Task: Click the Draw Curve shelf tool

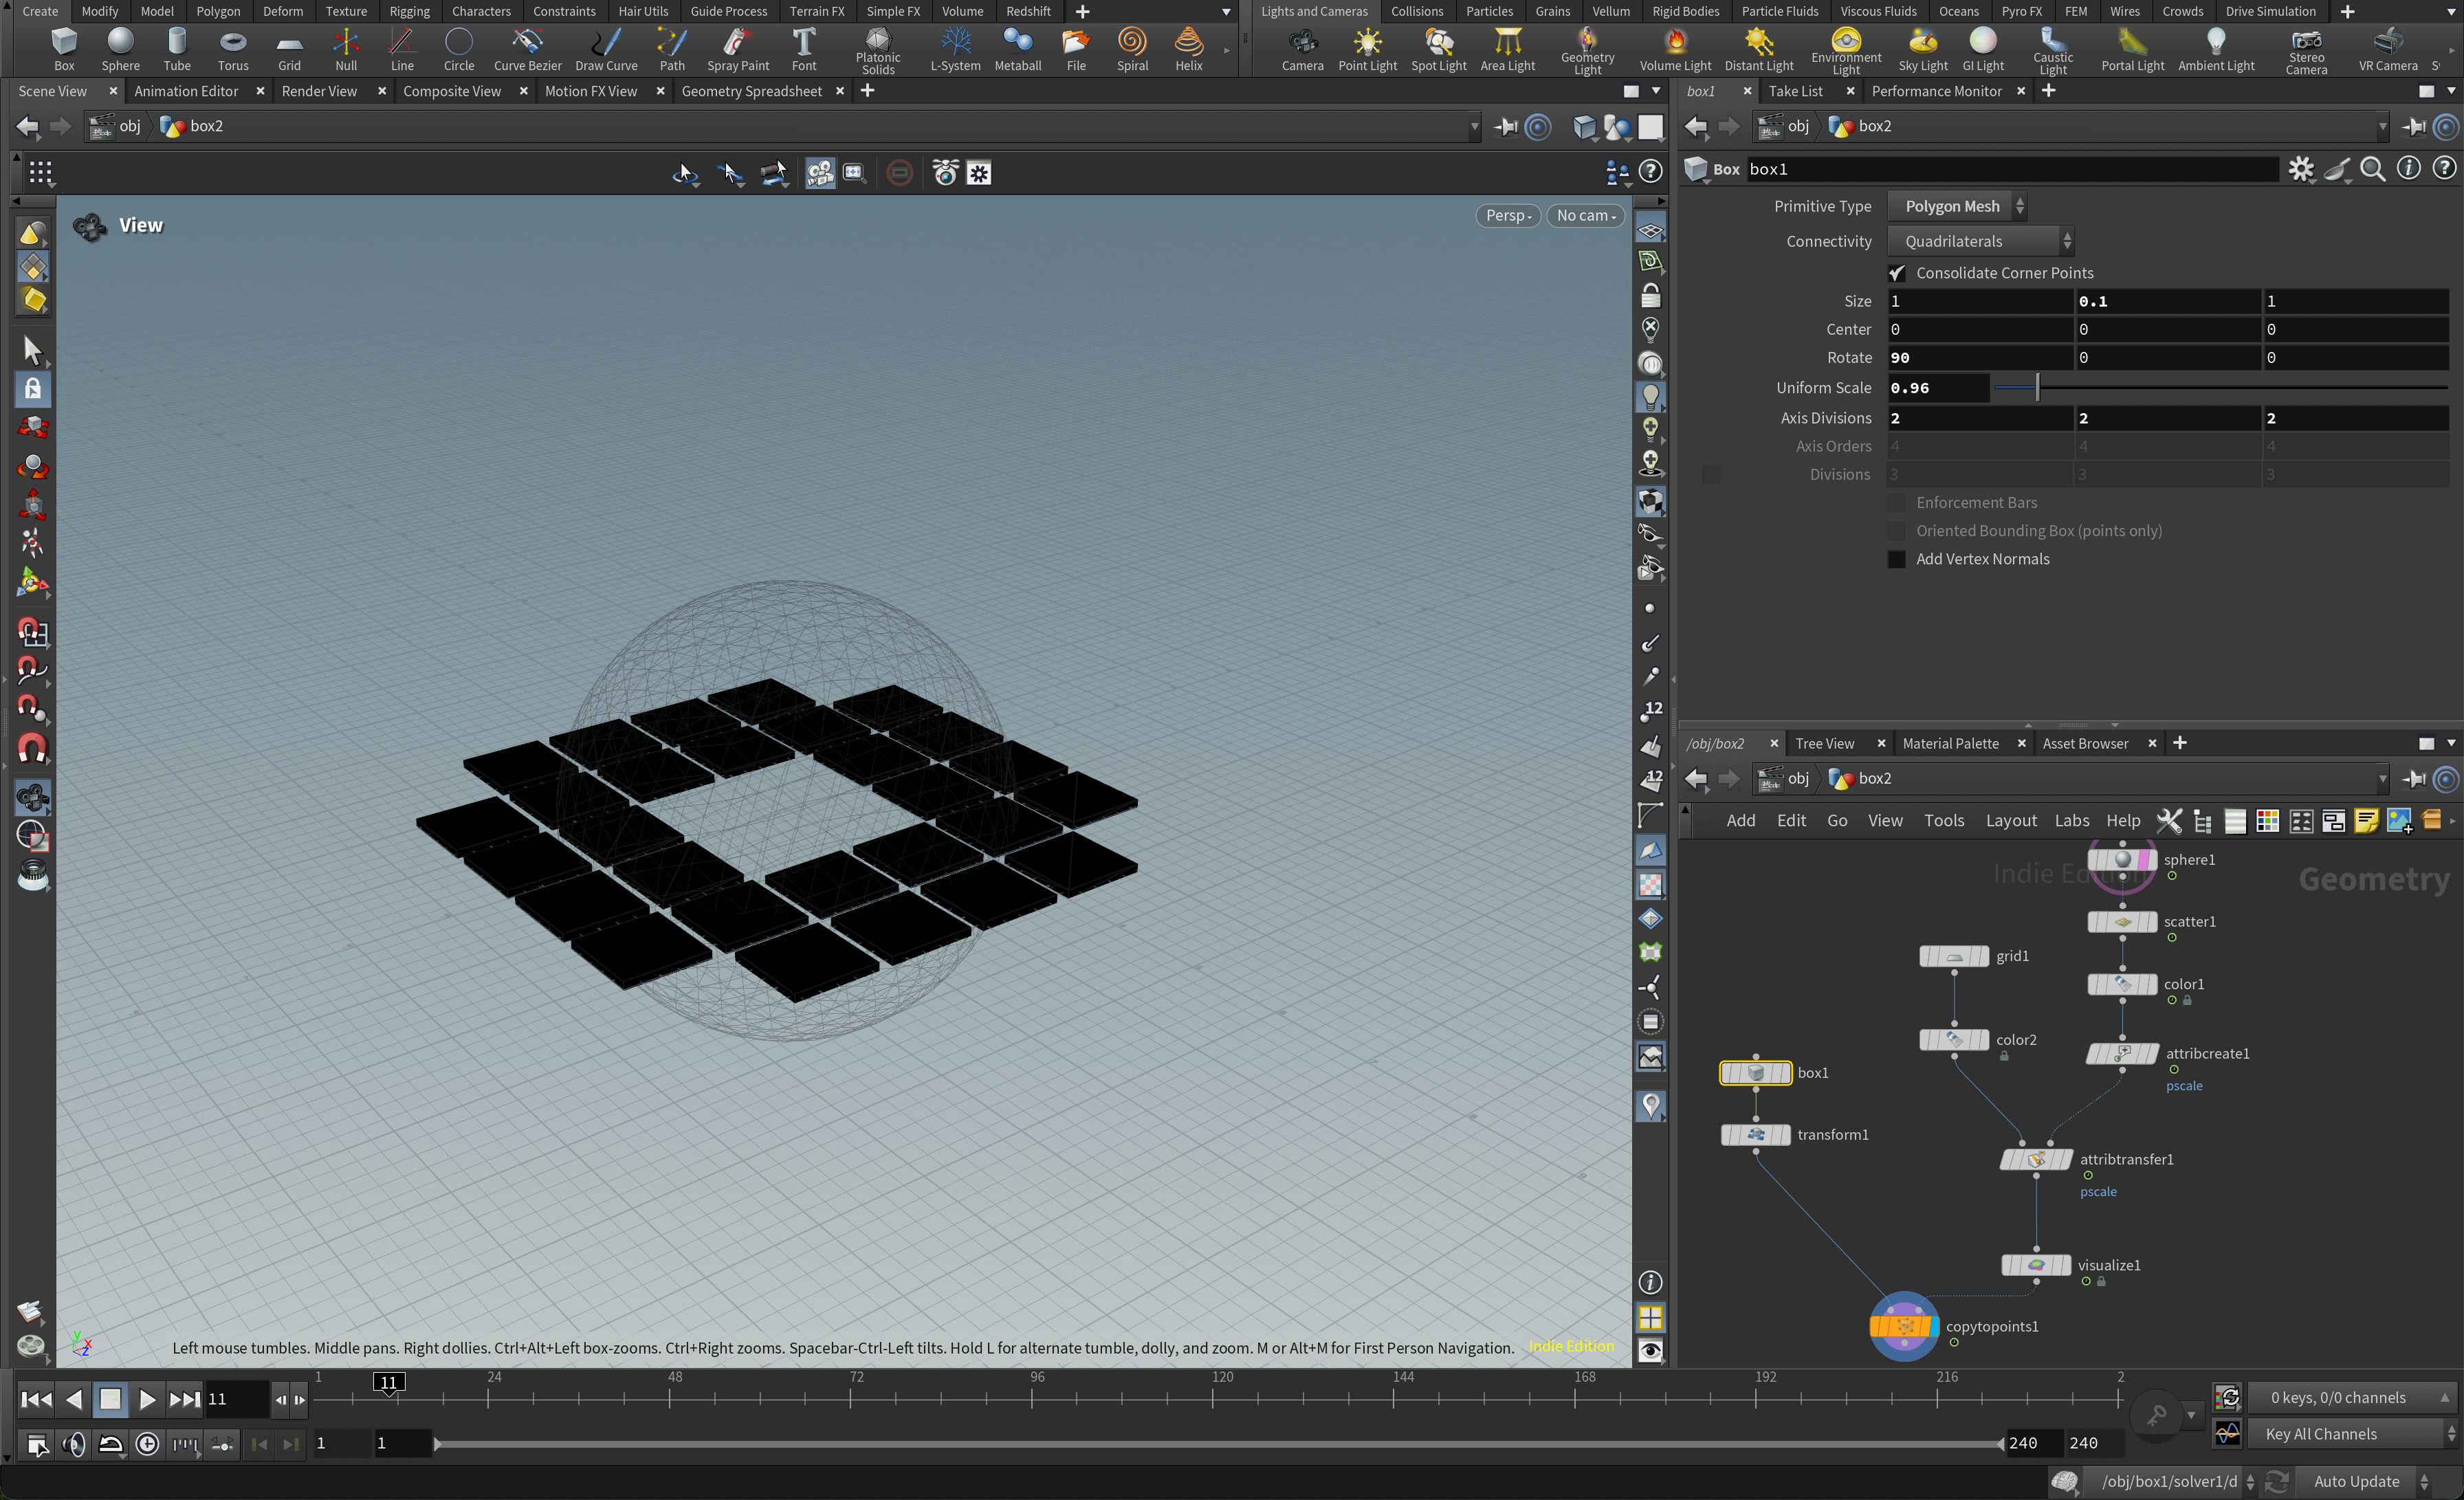Action: tap(606, 48)
